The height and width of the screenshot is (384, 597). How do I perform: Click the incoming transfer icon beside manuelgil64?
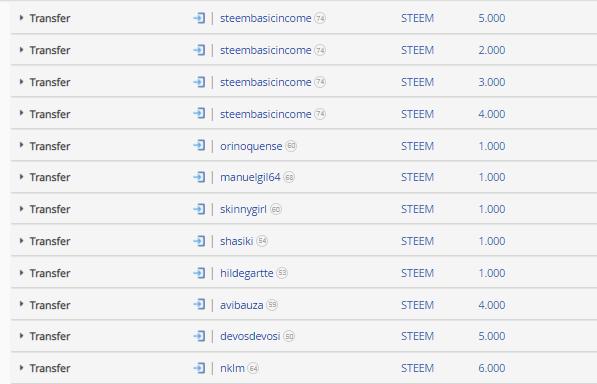tap(199, 177)
